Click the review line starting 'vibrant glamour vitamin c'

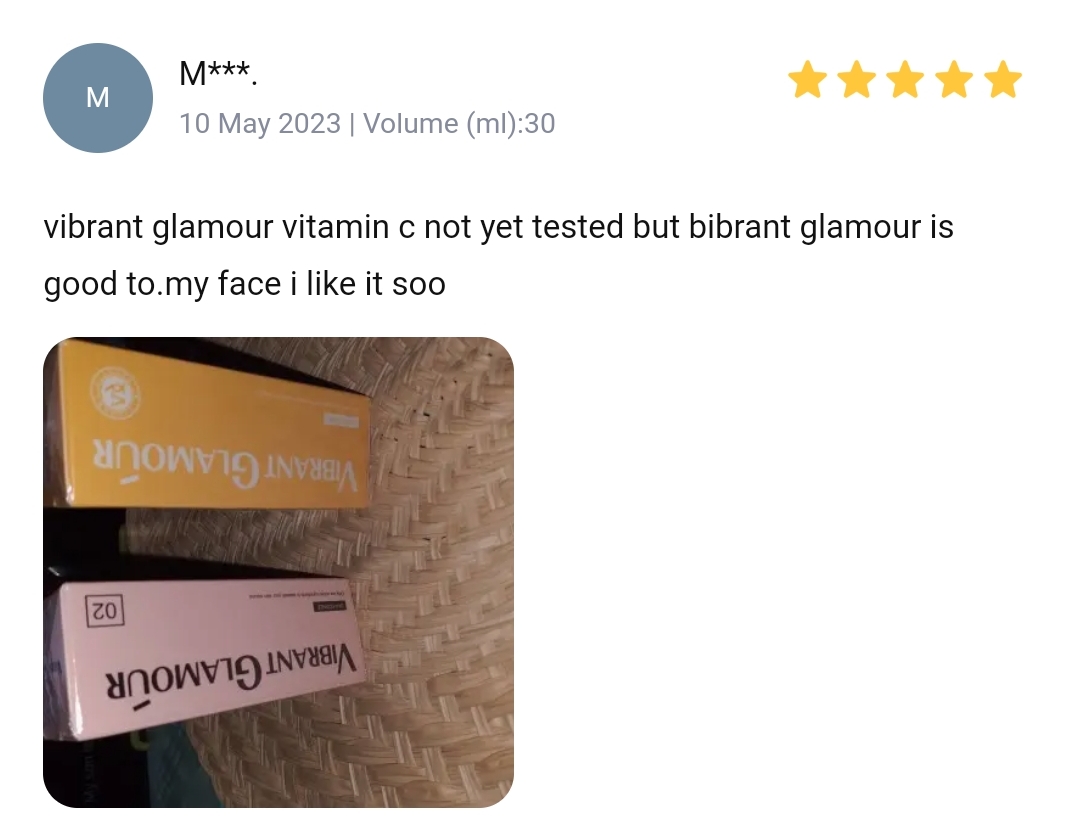tap(498, 227)
